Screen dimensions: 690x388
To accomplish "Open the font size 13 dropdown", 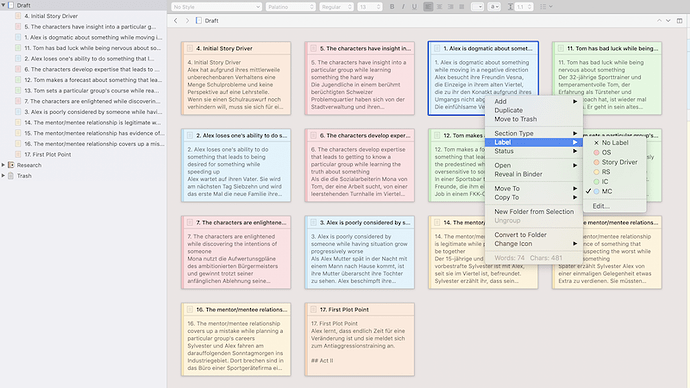I will (370, 7).
